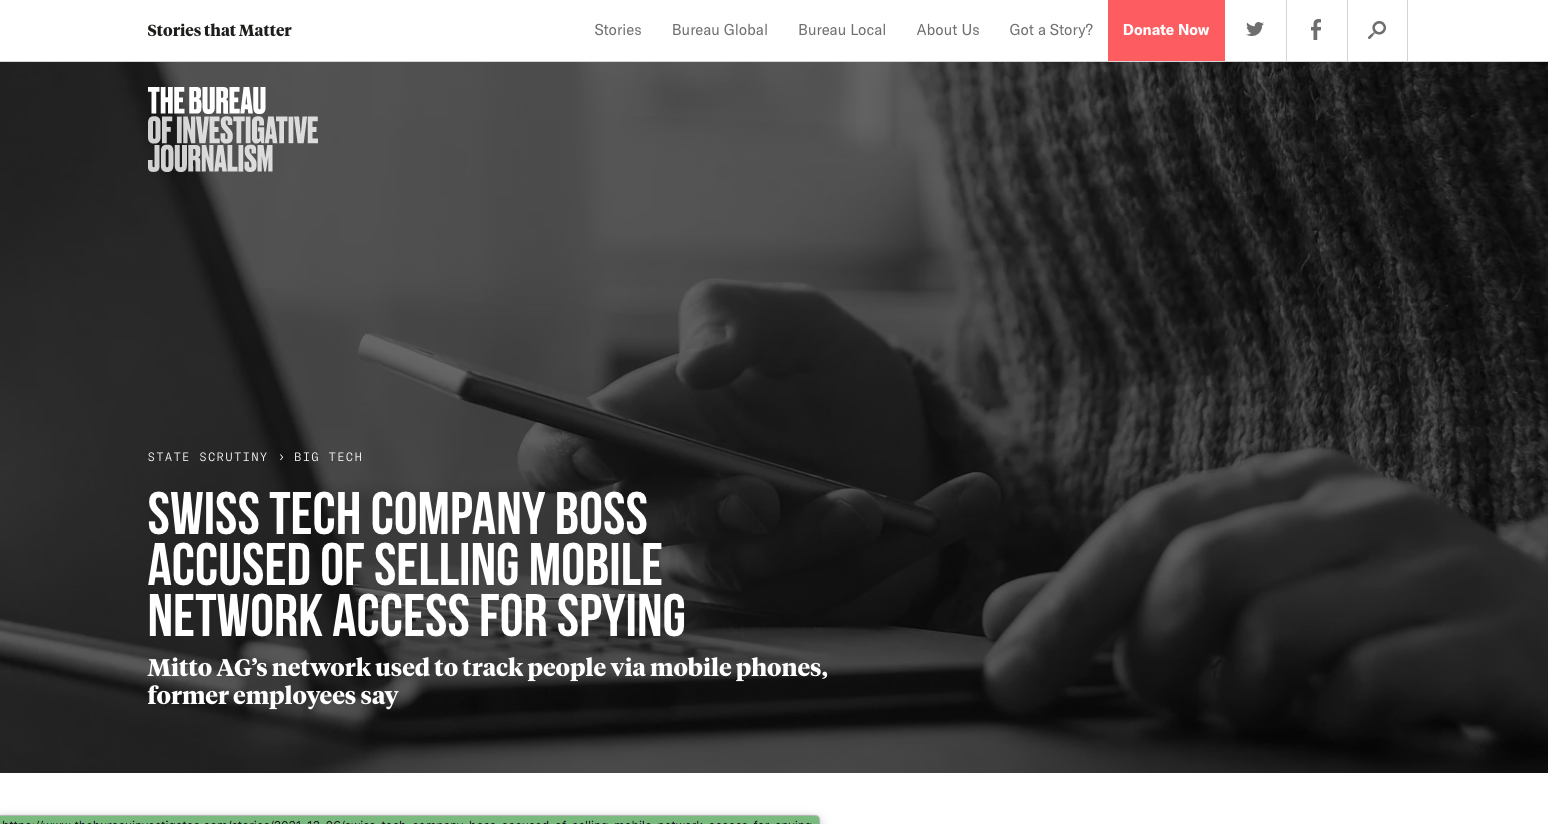Click the breadcrumb chevron between categories
1548x824 pixels.
(x=281, y=457)
